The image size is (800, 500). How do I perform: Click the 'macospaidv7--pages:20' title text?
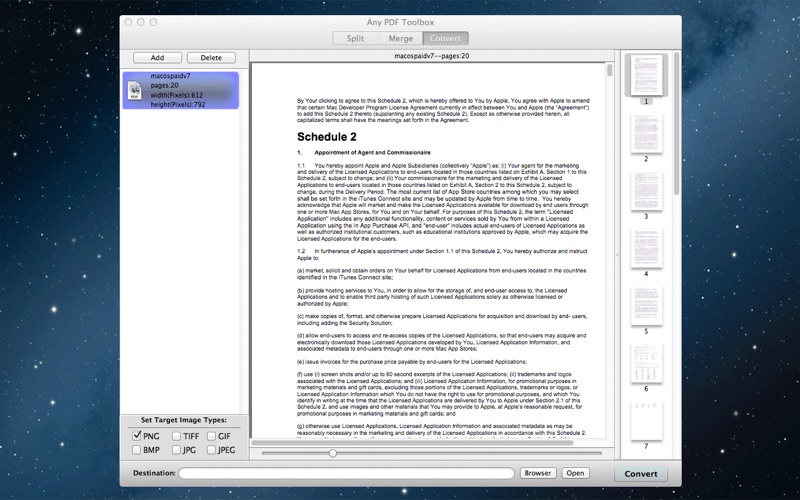click(432, 56)
